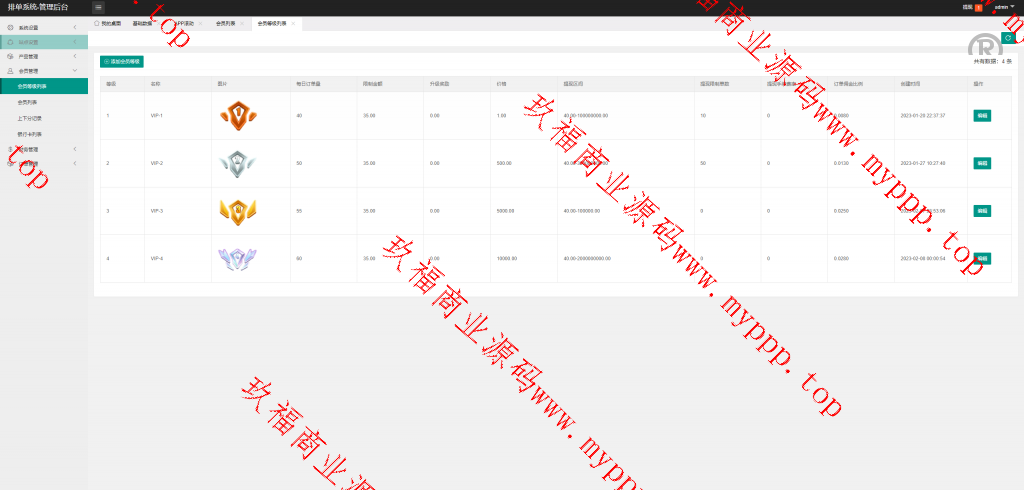Screen dimensions: 1024x490
Task: Click the orange notification badge in header
Action: 978,7
